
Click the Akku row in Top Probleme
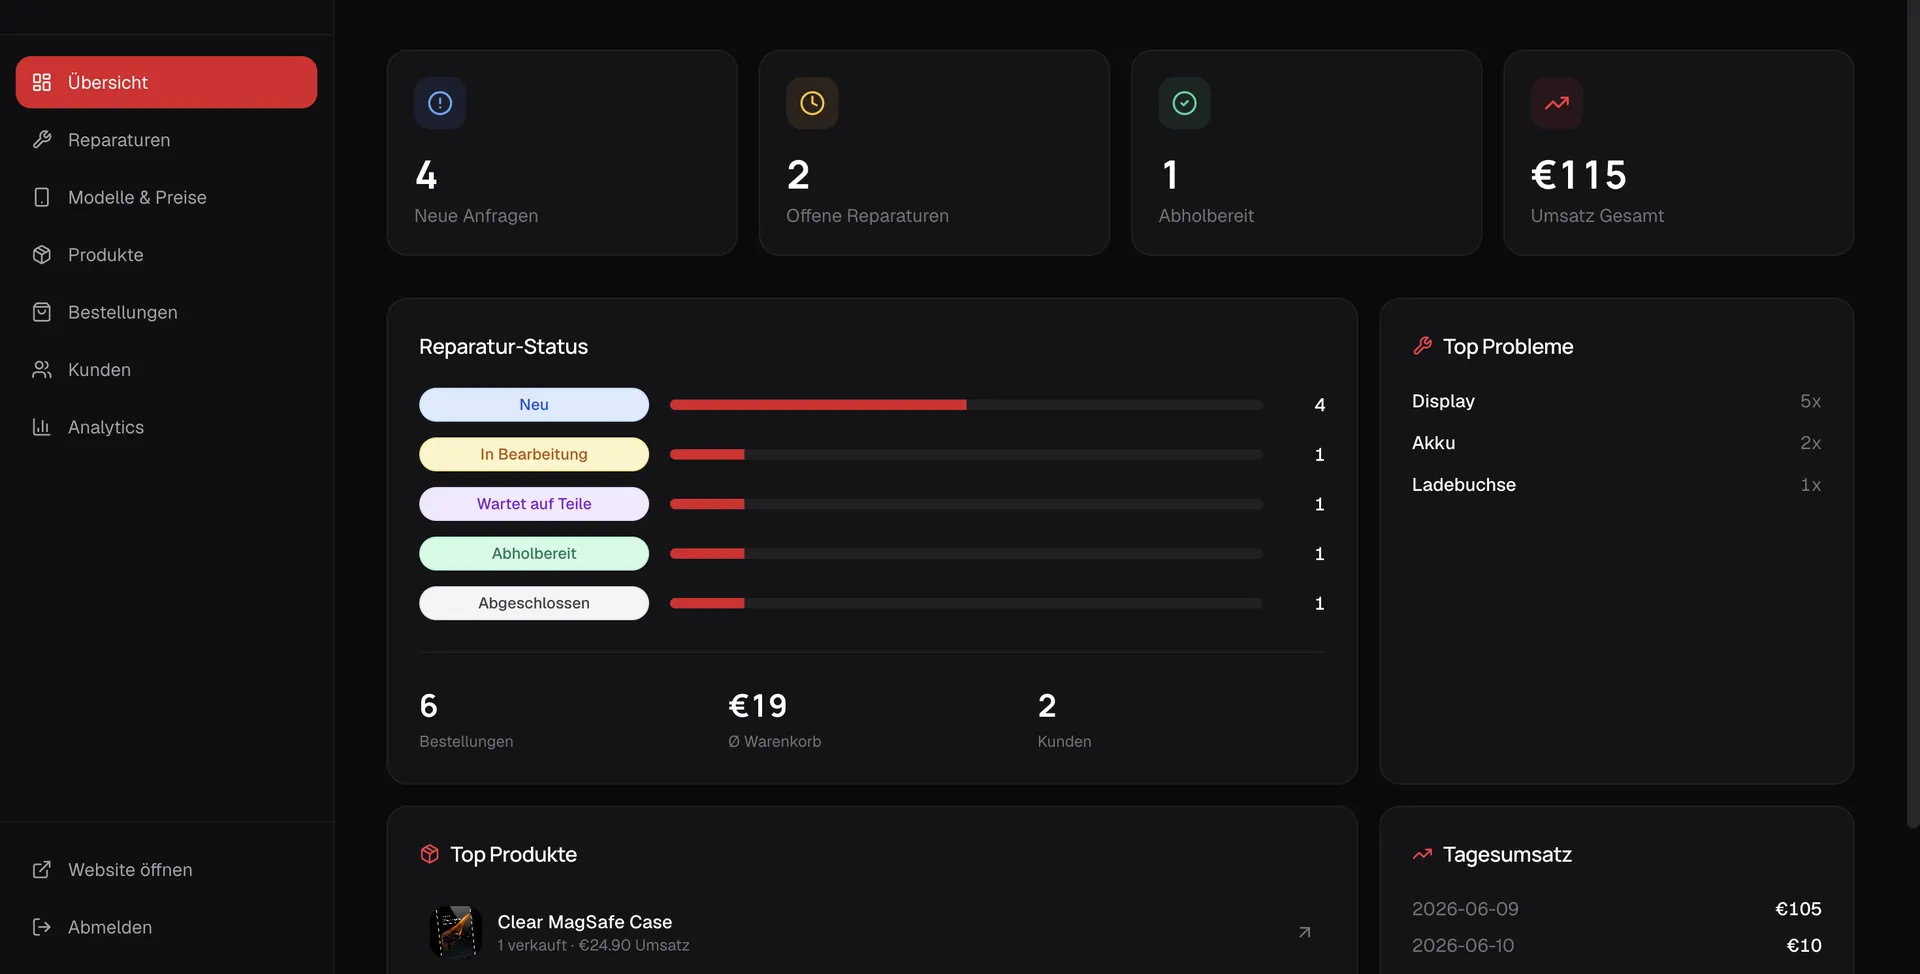pyautogui.click(x=1616, y=443)
